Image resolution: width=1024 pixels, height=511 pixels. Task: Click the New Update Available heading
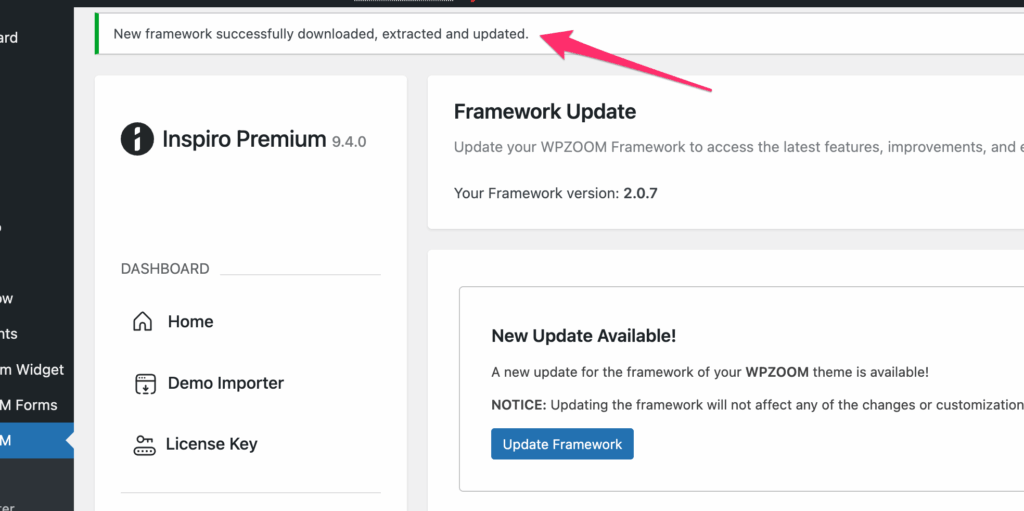tap(583, 336)
